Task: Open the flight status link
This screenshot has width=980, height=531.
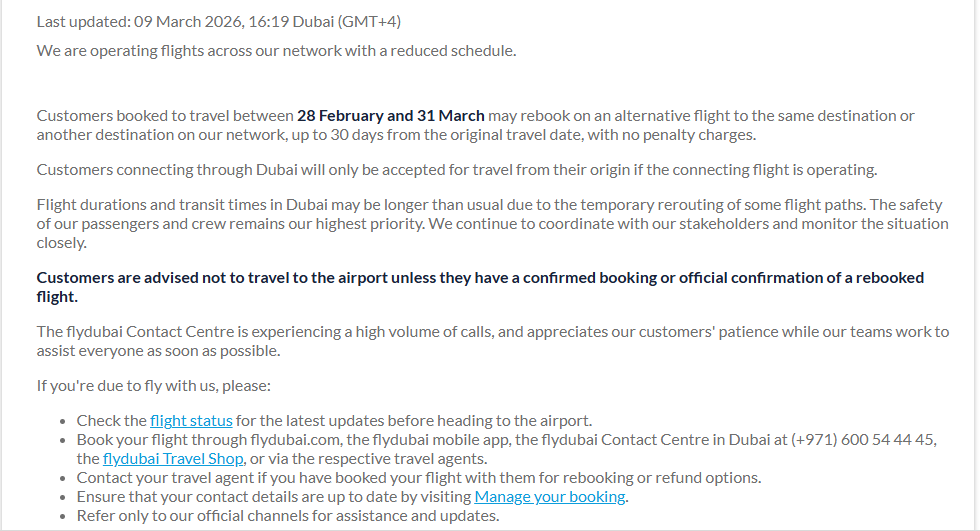Action: click(191, 420)
